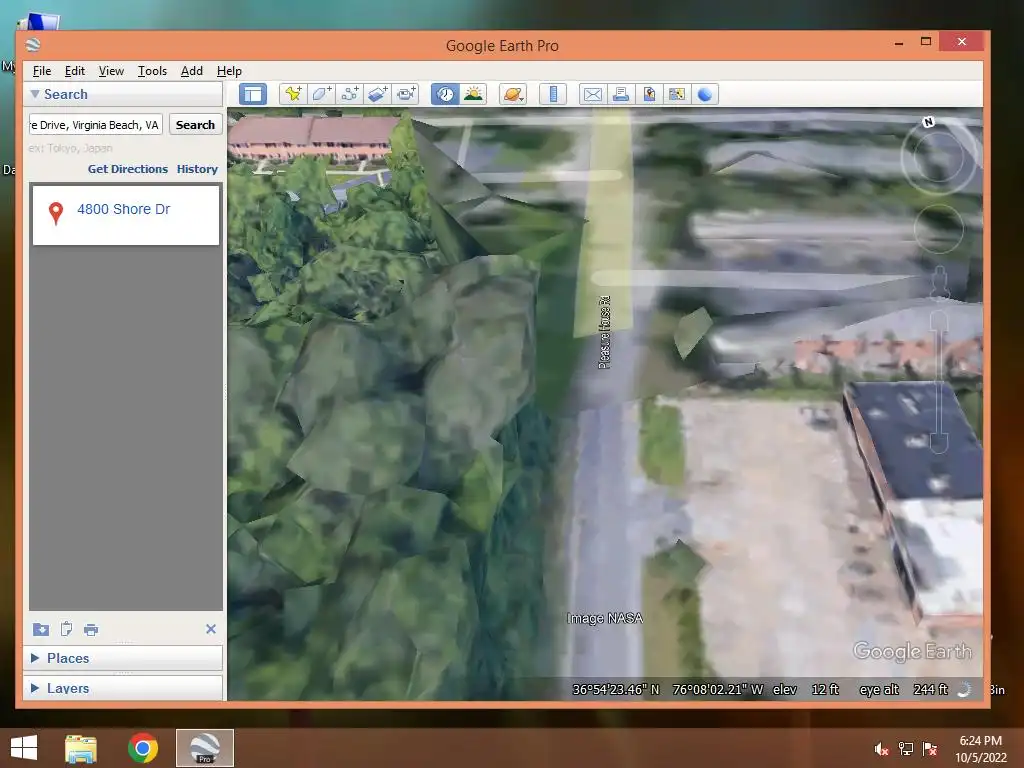Select the Add Path tool
The height and width of the screenshot is (768, 1024).
click(x=349, y=94)
